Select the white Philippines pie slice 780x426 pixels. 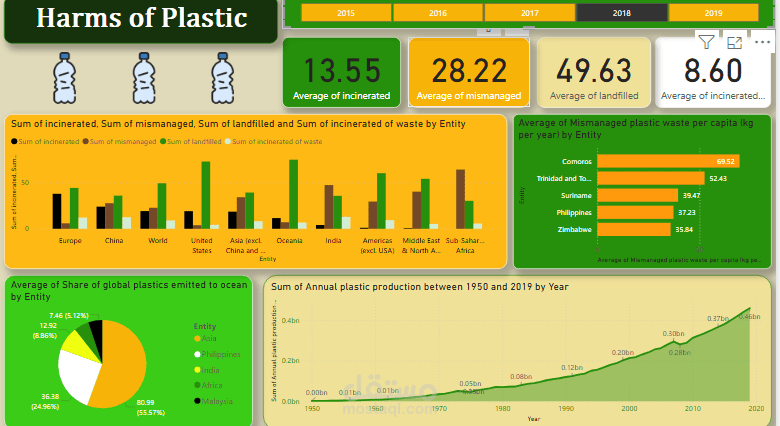pos(77,376)
